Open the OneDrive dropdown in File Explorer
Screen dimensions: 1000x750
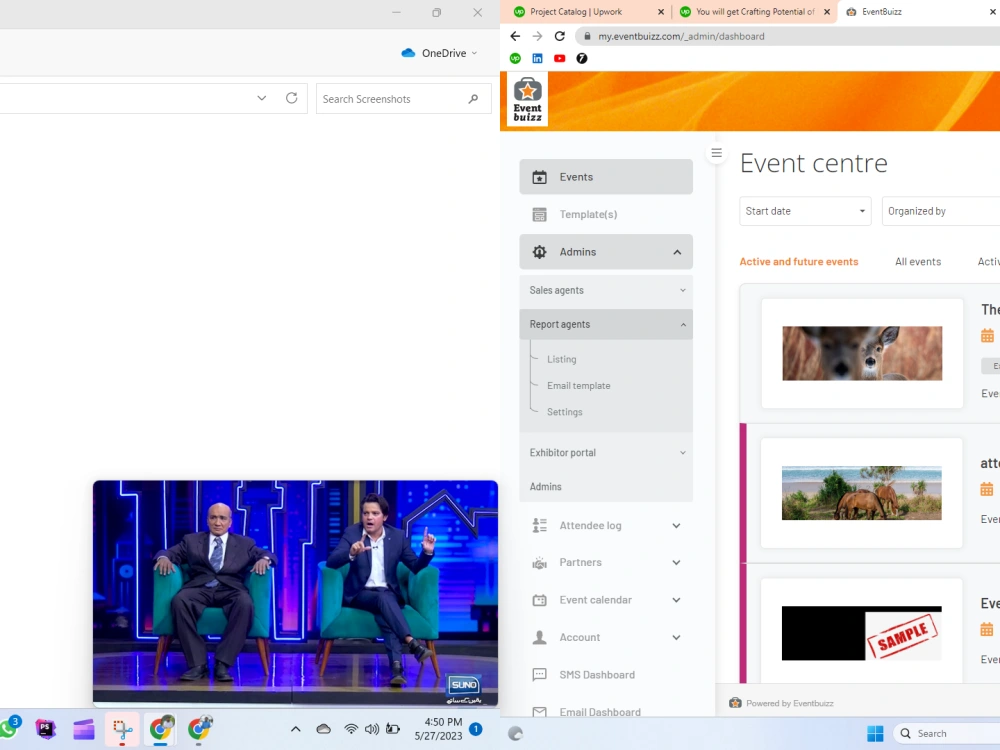point(439,53)
